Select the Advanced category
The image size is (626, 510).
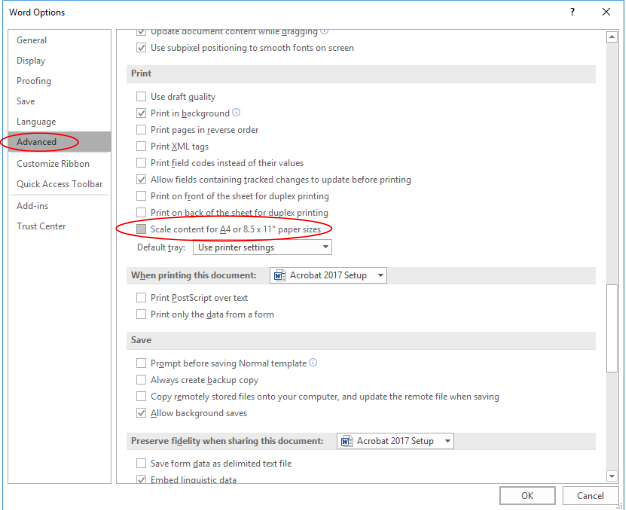[37, 142]
